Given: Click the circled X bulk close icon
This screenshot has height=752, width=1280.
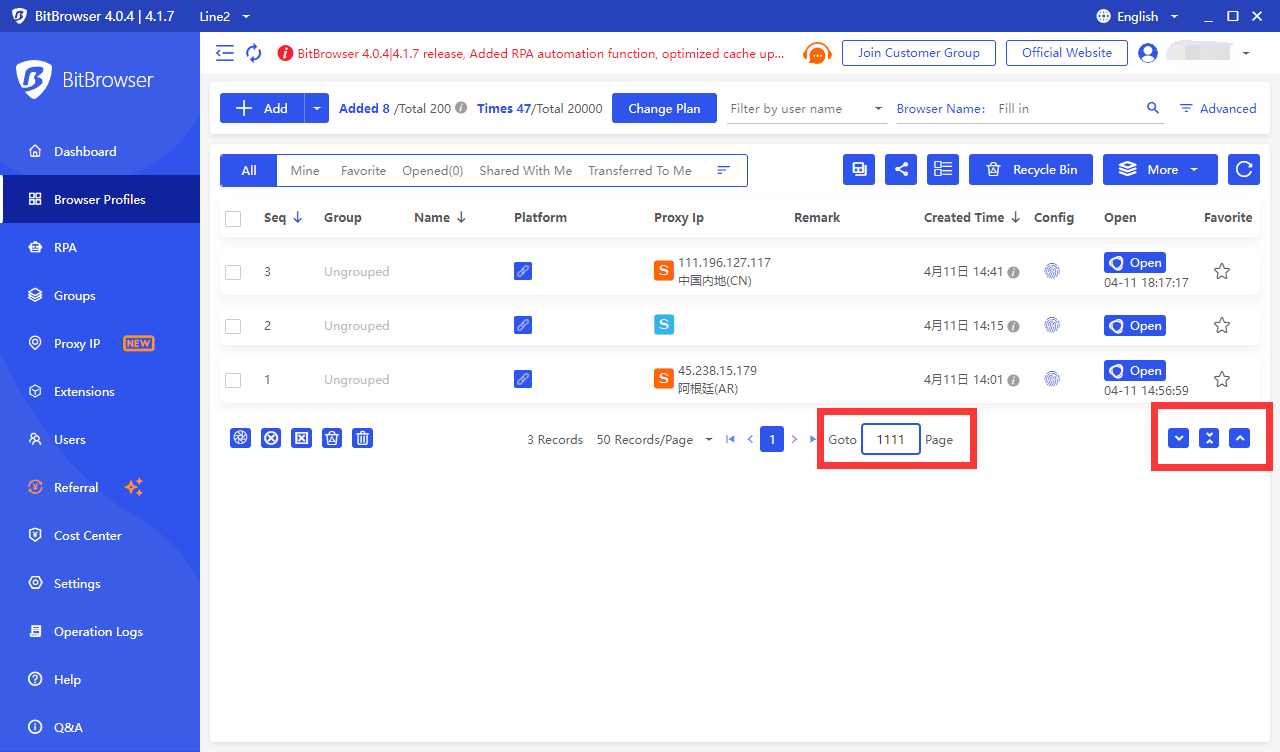Looking at the screenshot, I should 271,438.
